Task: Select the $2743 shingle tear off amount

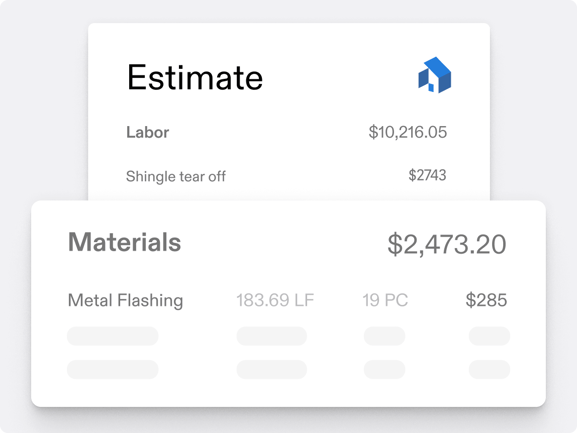Action: 427,175
